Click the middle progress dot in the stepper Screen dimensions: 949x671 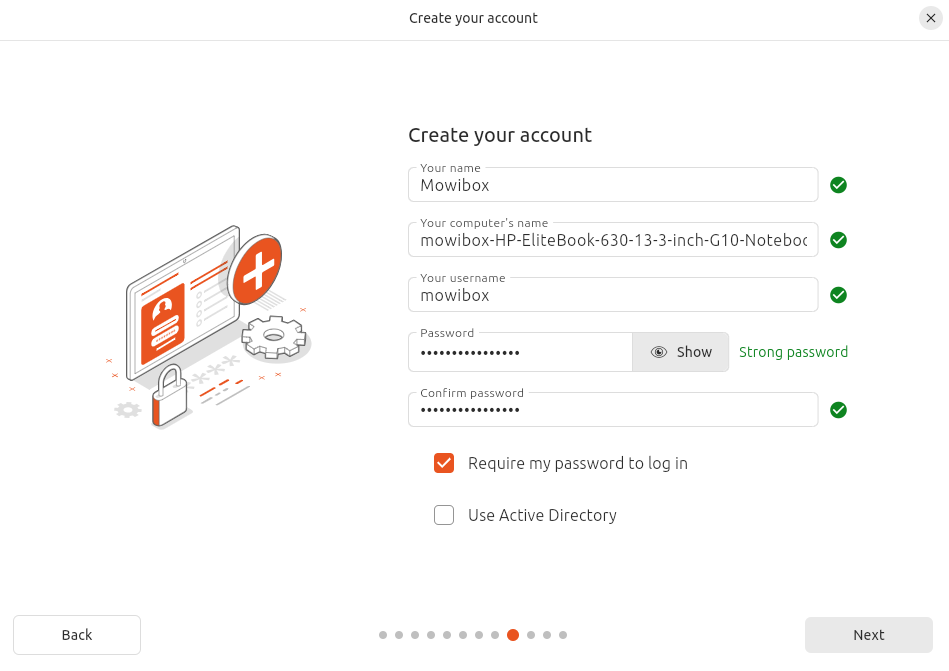coord(472,635)
